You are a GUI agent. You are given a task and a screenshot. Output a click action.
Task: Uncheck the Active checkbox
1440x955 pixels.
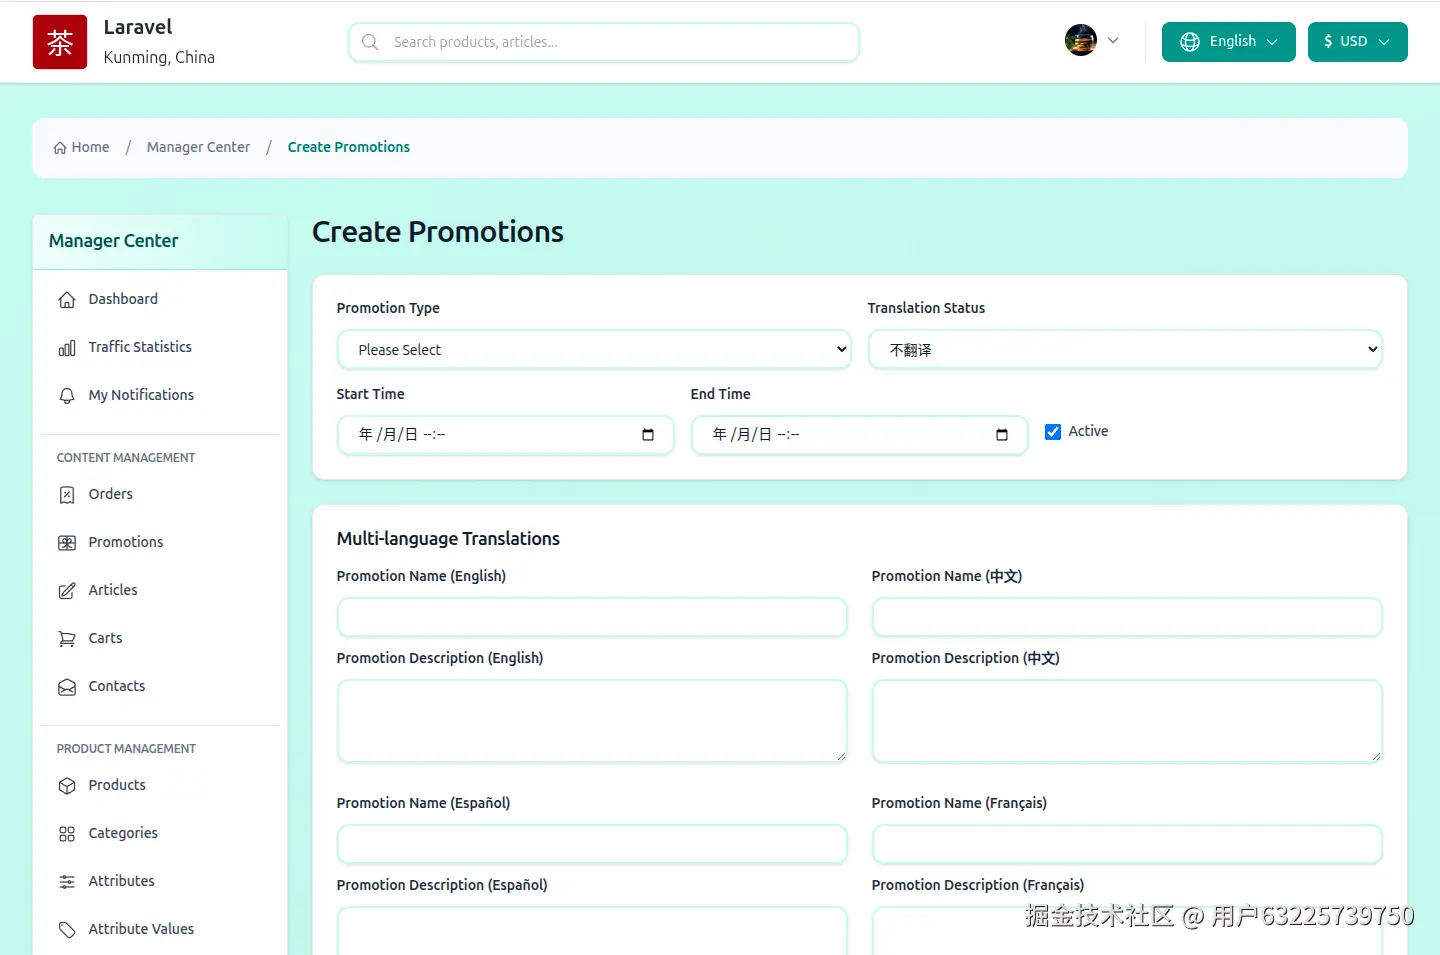click(1053, 432)
